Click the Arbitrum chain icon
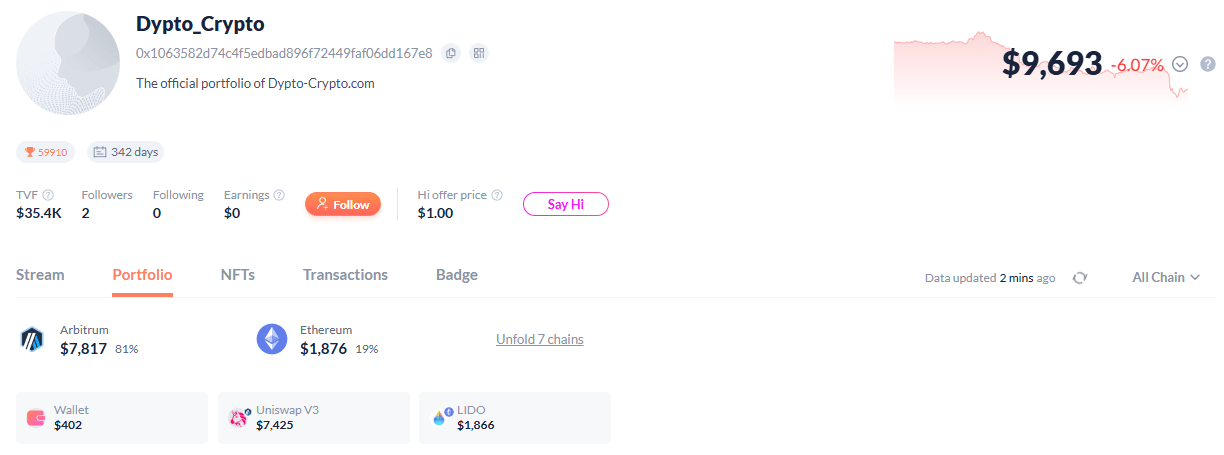Viewport: 1224px width, 455px height. (32, 340)
